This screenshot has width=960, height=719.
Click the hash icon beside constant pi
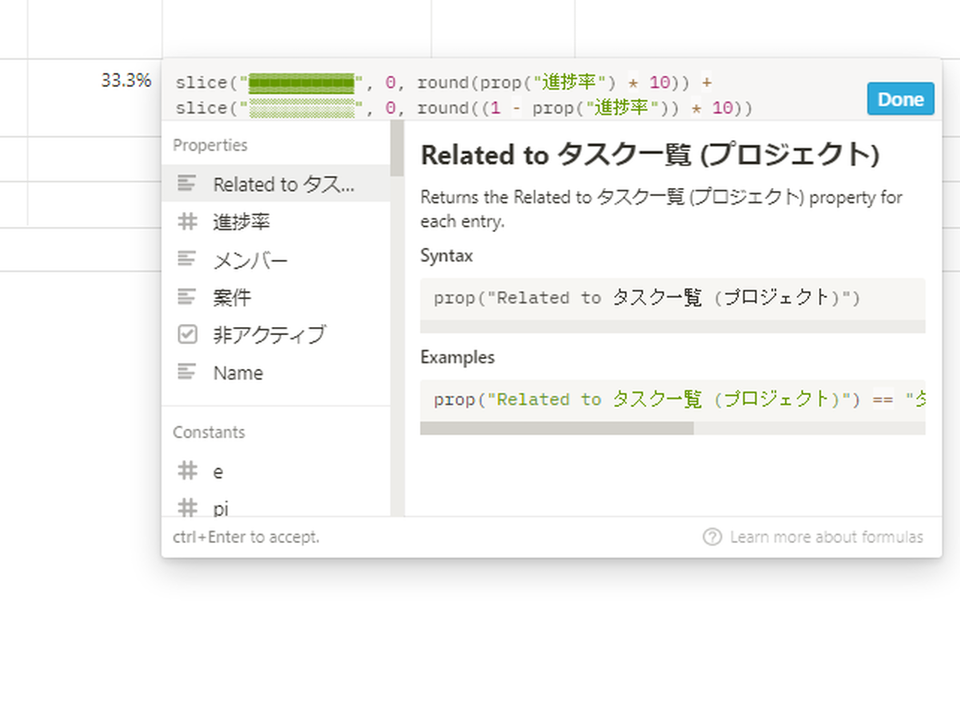pos(187,507)
